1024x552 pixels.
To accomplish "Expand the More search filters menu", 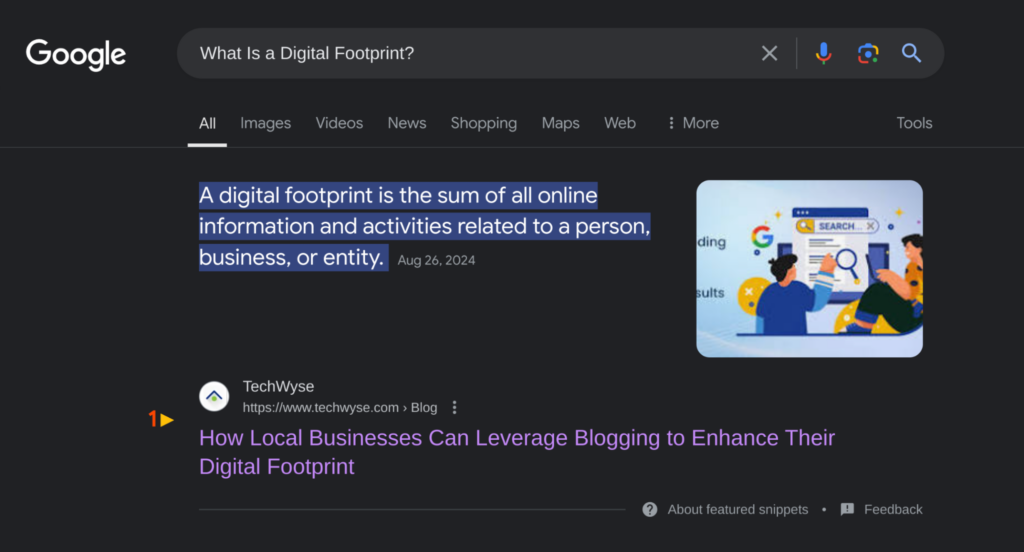I will pyautogui.click(x=693, y=123).
